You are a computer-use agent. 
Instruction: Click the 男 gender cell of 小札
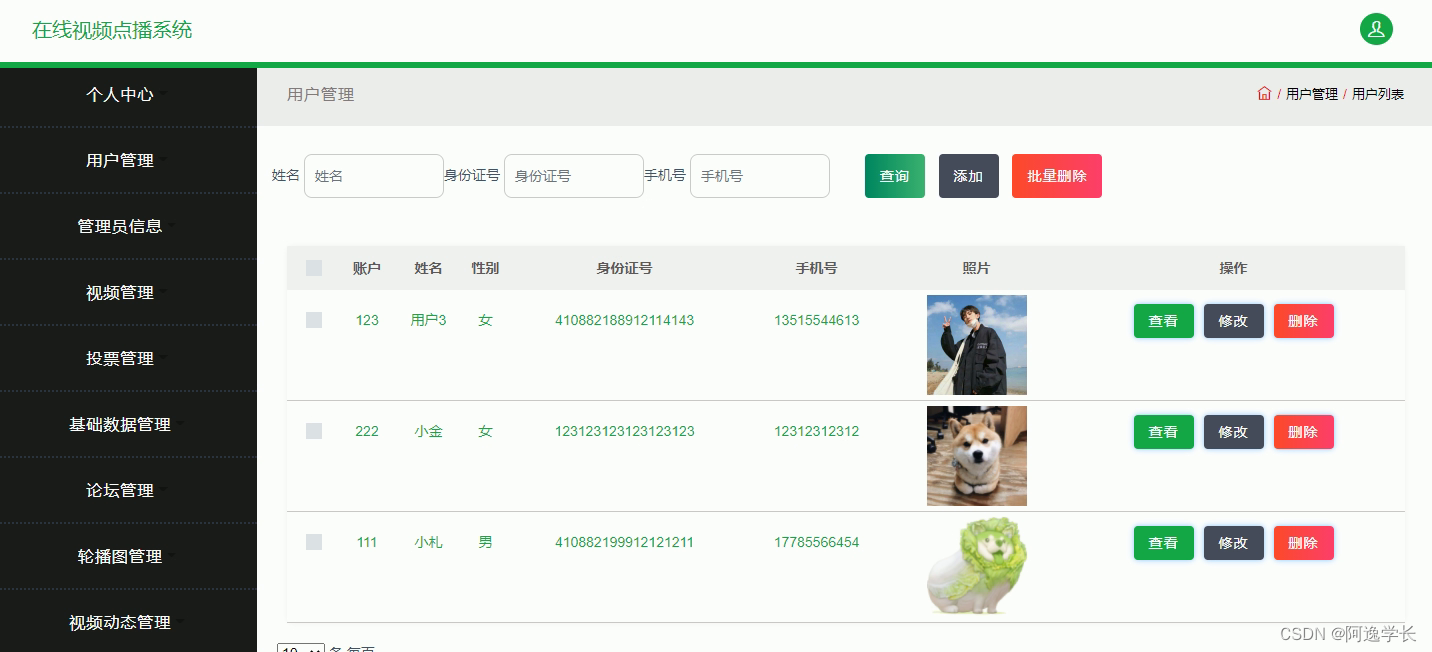485,542
